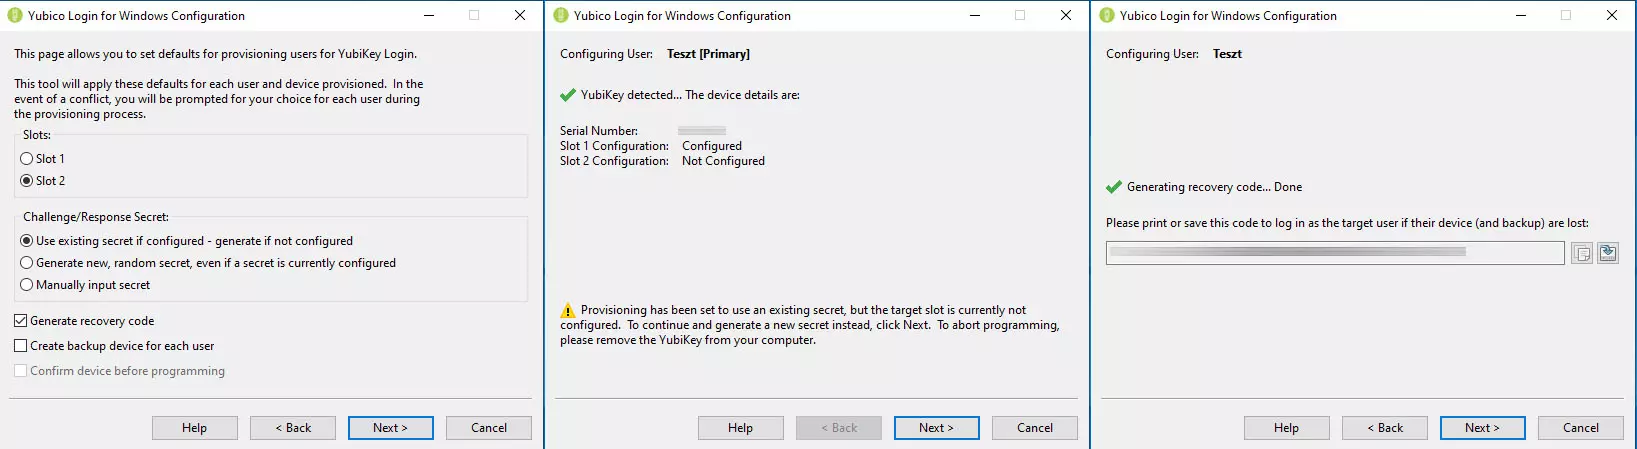Viewport: 1637px width, 449px height.
Task: Close the recovery code configuration window
Action: (1612, 15)
